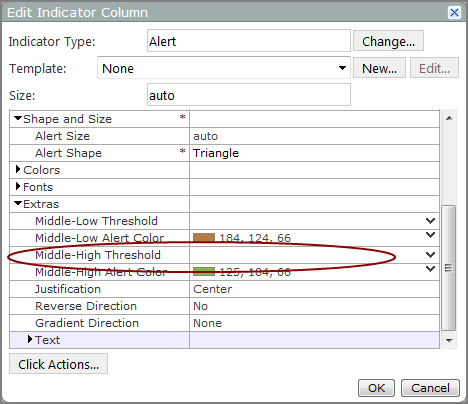Select the Justification value Center
Image resolution: width=468 pixels, height=404 pixels.
point(213,289)
